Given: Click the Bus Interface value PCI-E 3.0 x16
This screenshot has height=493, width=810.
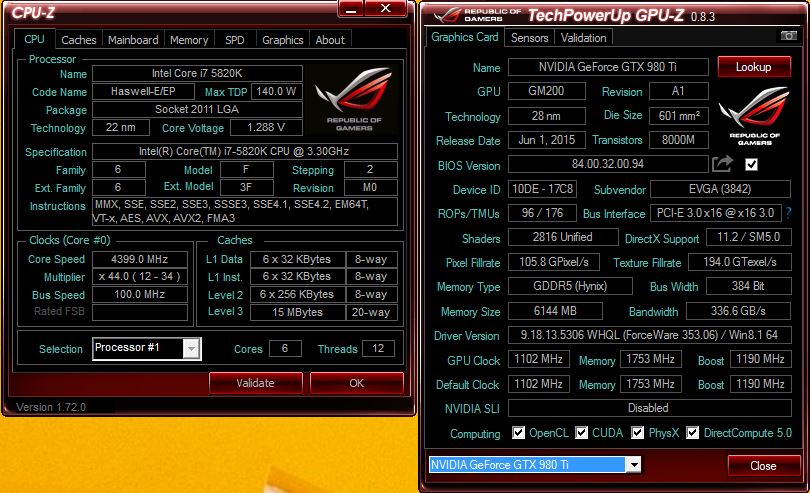Looking at the screenshot, I should [715, 213].
